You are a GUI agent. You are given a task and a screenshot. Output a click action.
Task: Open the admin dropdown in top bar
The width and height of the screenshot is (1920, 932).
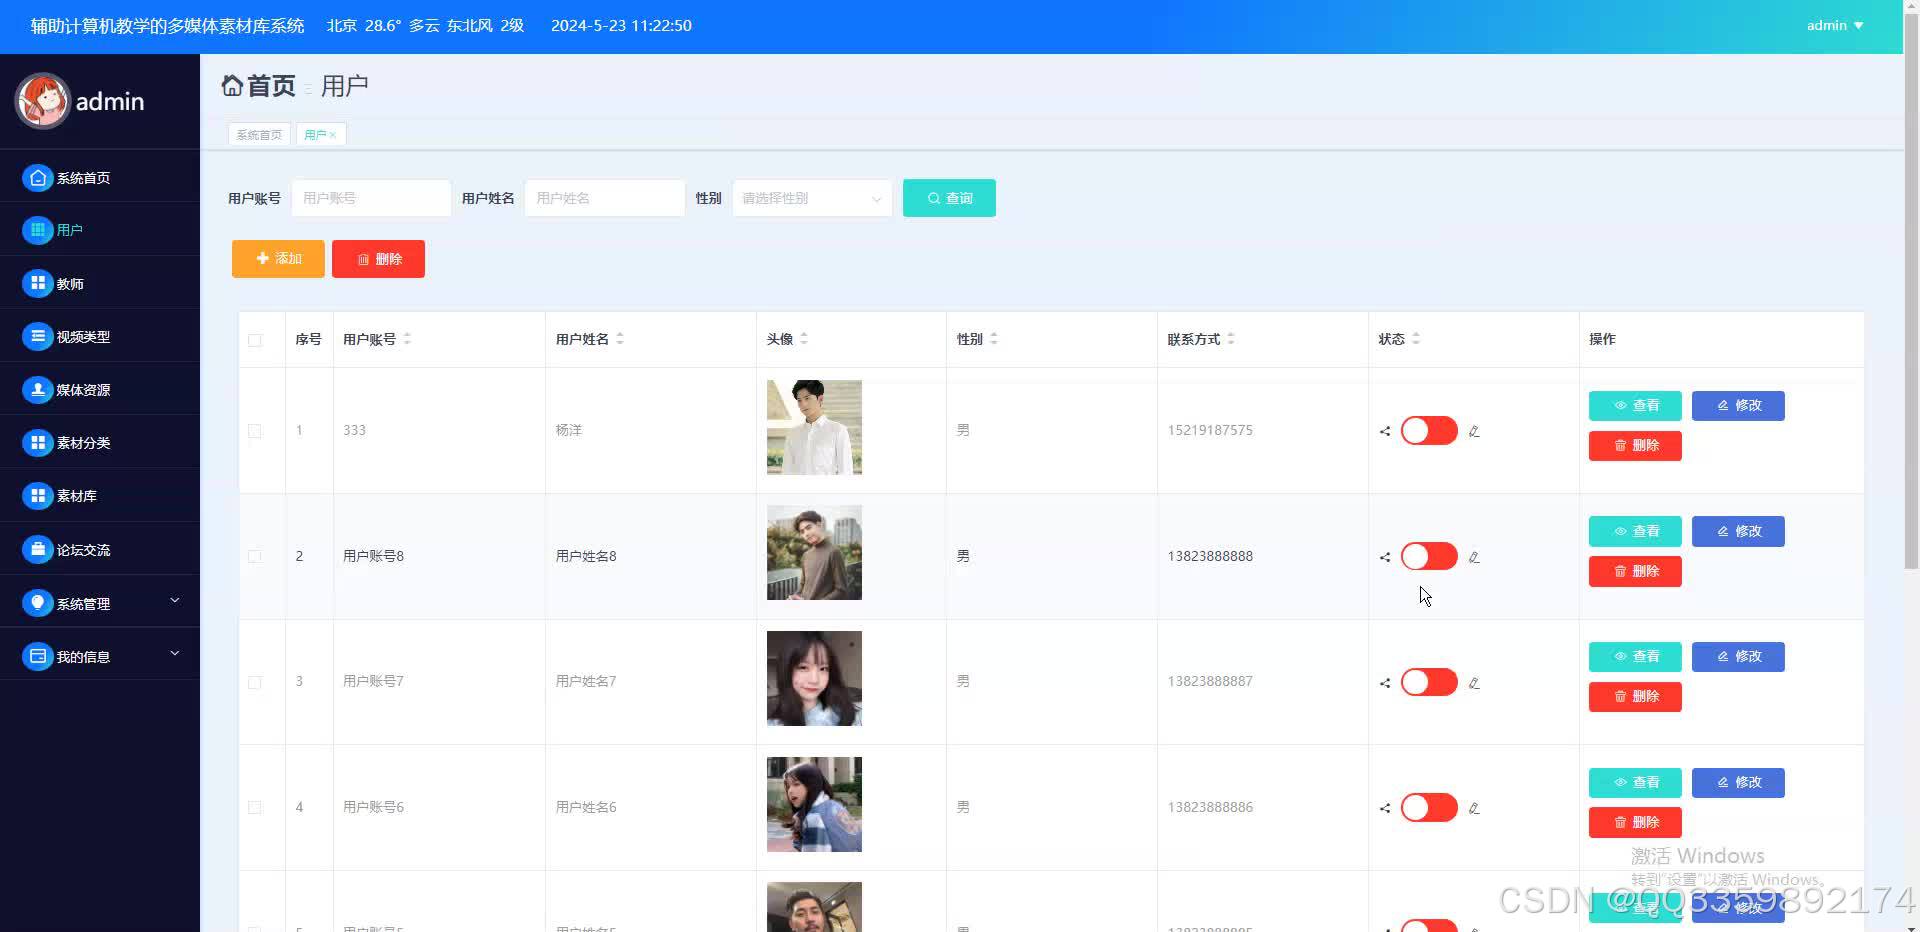pyautogui.click(x=1835, y=26)
